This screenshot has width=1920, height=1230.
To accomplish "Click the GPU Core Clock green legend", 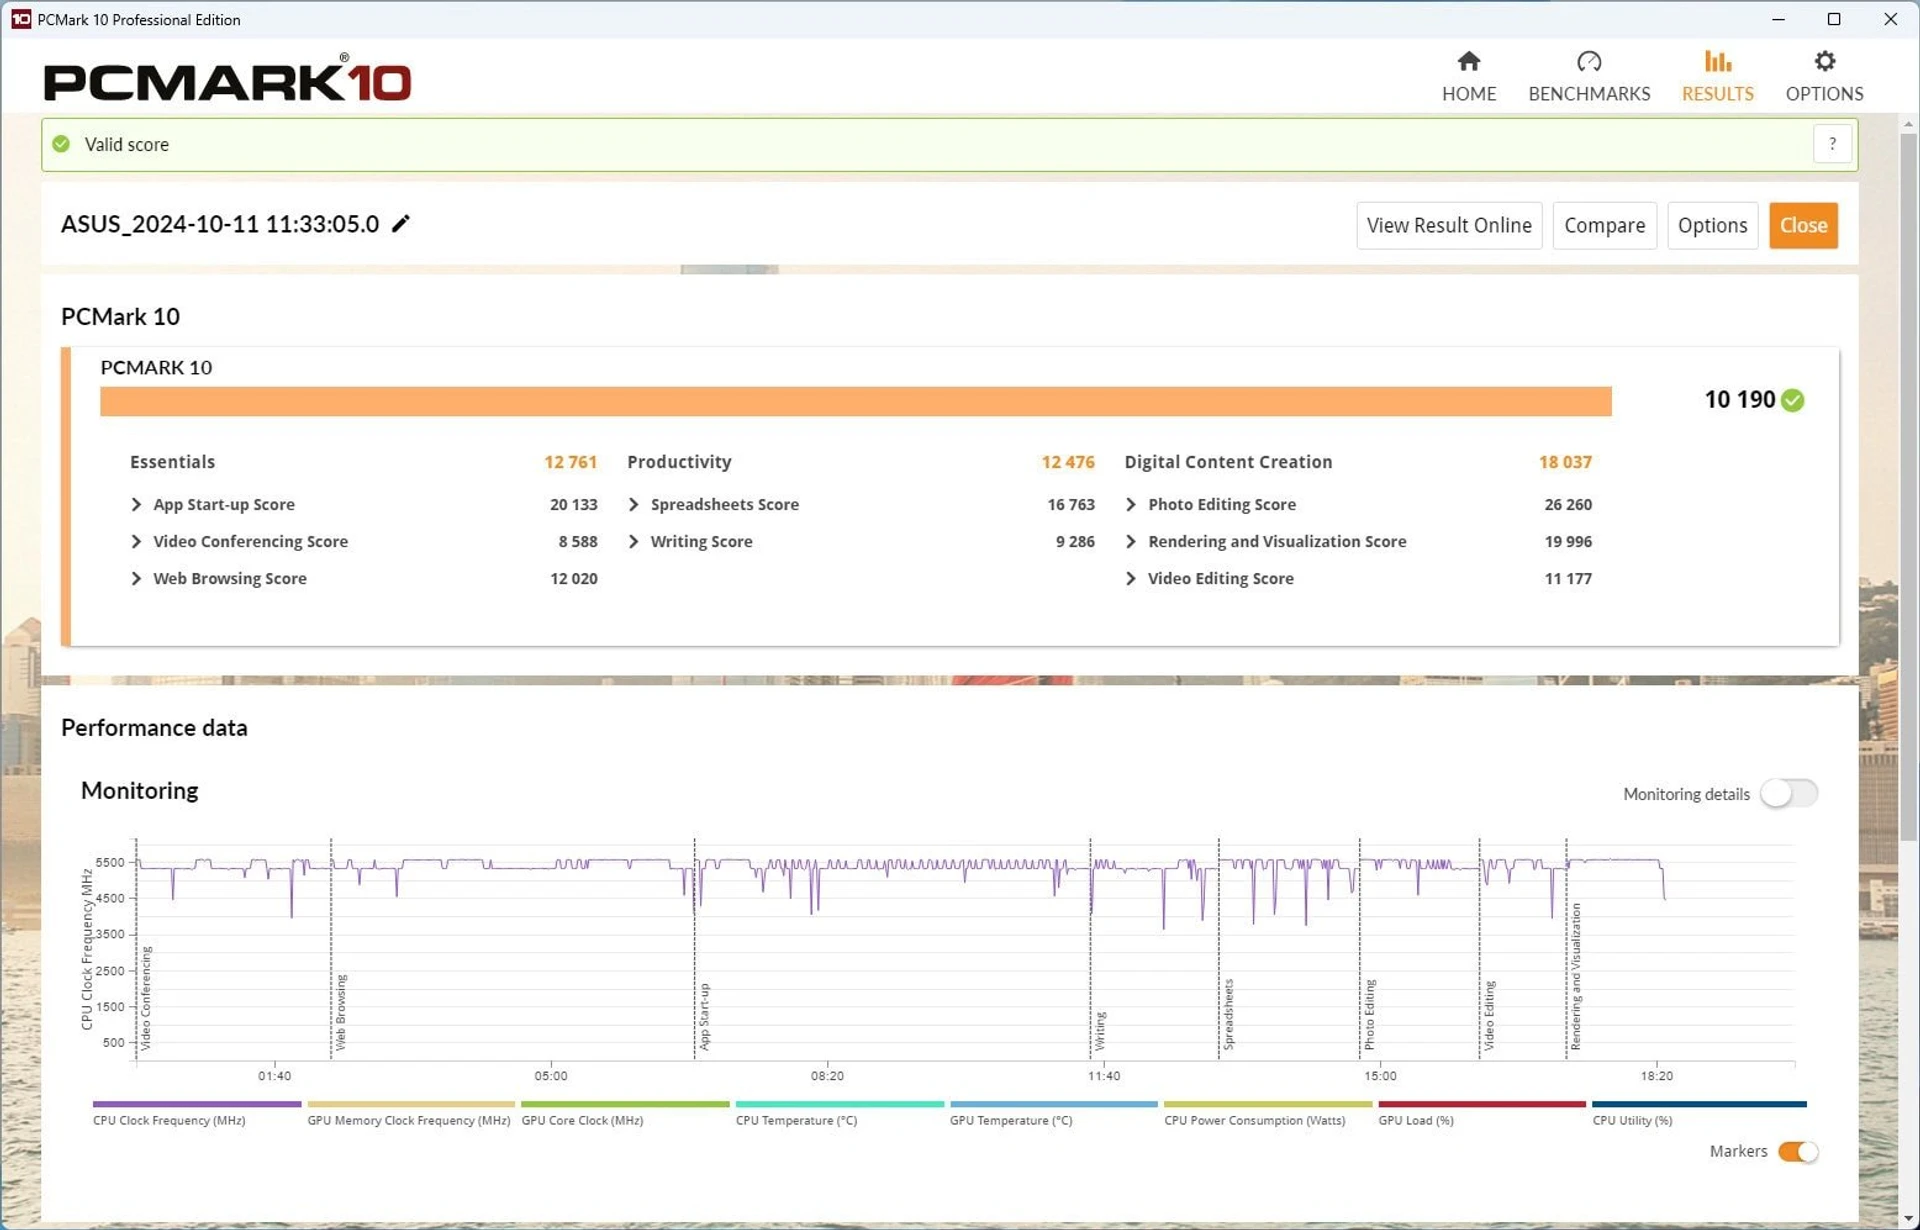I will pos(625,1105).
